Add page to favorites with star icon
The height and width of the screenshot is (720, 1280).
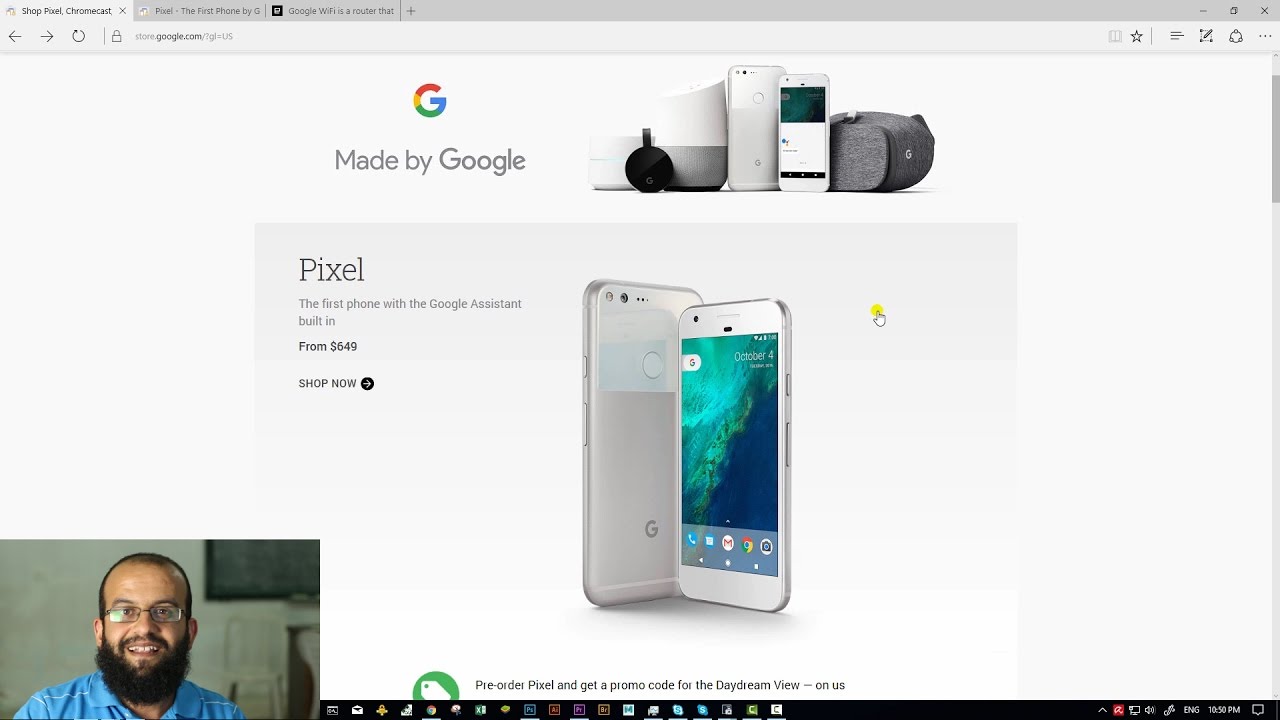pos(1137,36)
